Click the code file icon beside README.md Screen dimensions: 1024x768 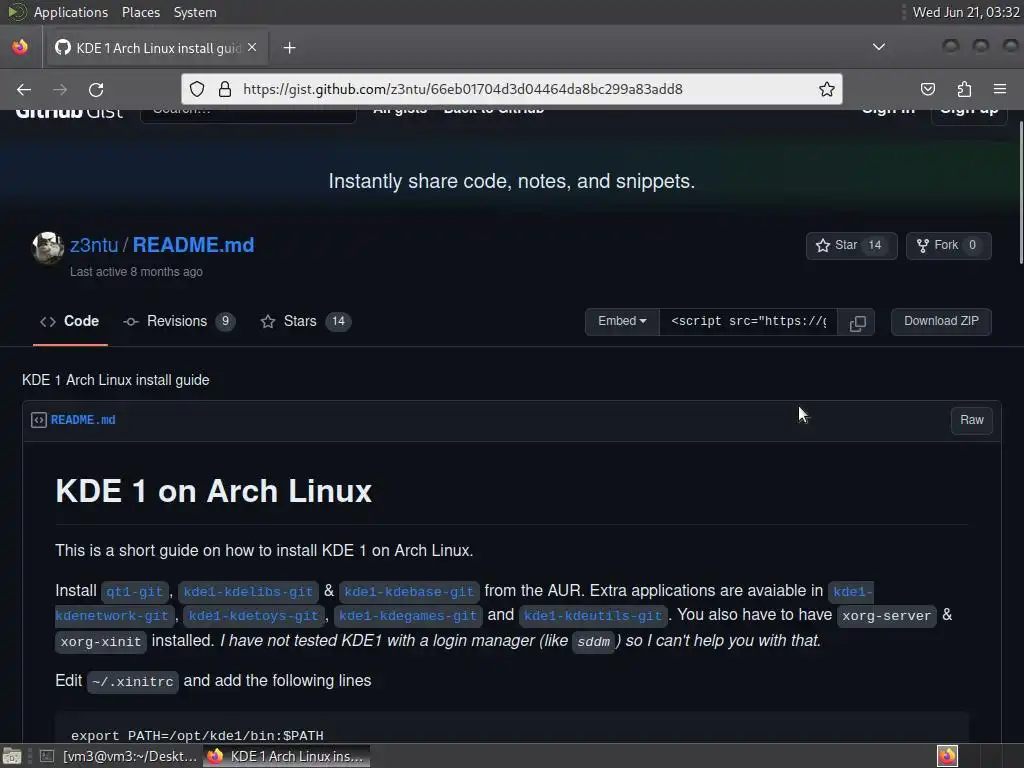[39, 420]
